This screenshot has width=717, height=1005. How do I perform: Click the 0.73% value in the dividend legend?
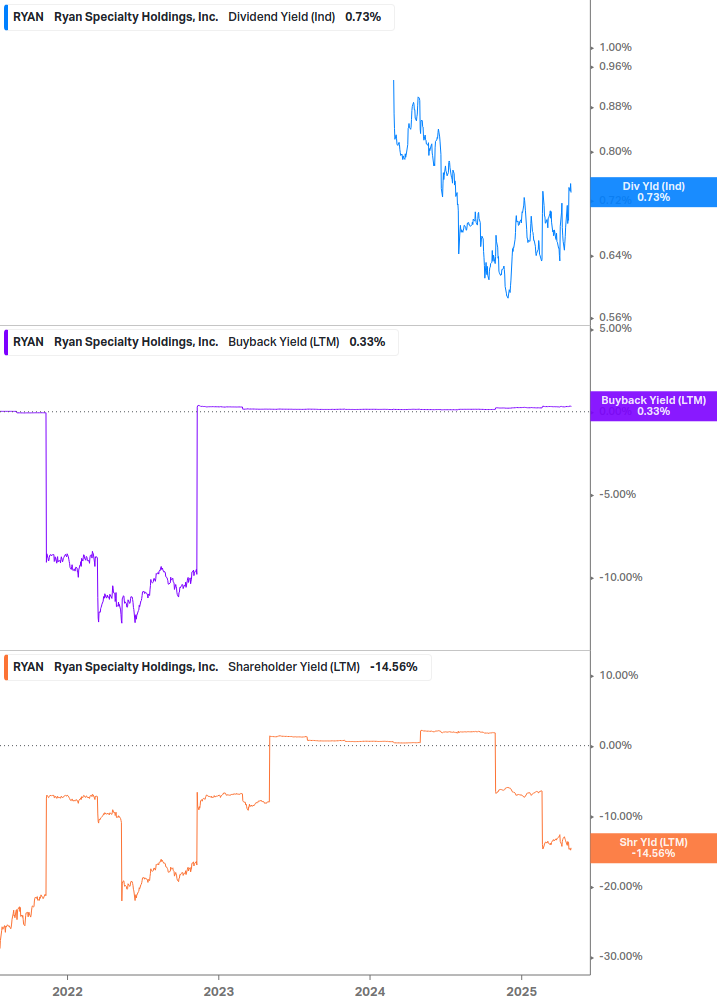coord(363,17)
